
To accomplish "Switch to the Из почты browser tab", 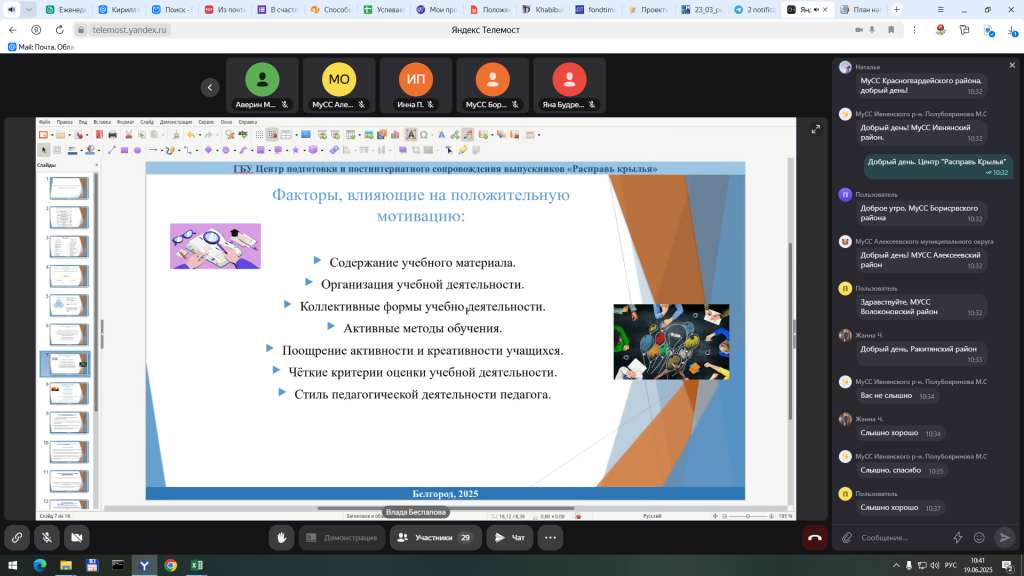I will [225, 10].
